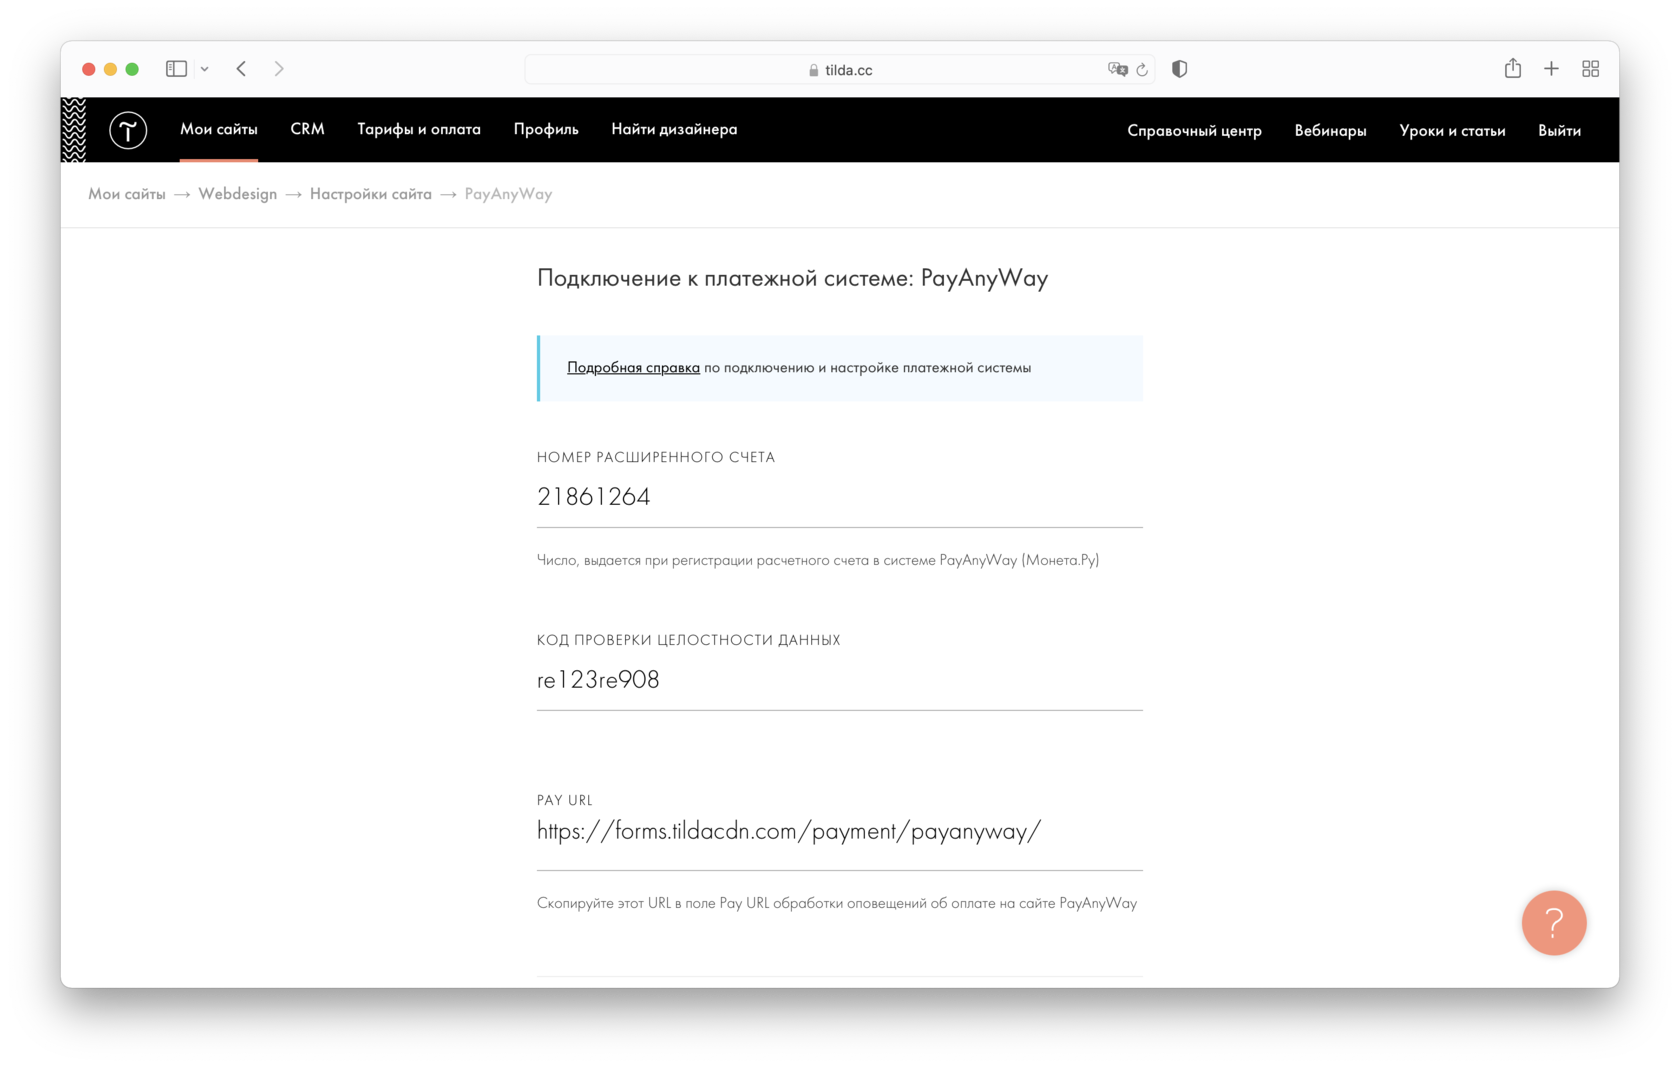The image size is (1680, 1068).
Task: Open a new tab with plus icon
Action: pyautogui.click(x=1551, y=69)
